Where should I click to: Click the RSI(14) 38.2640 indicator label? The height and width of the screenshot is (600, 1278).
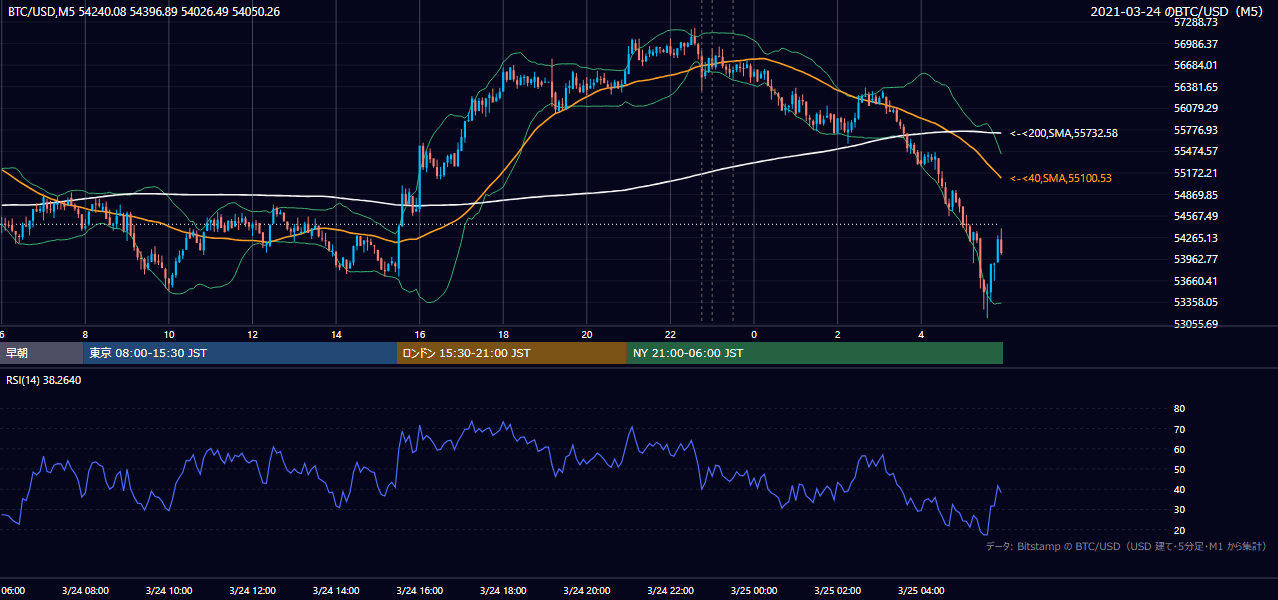pos(44,380)
